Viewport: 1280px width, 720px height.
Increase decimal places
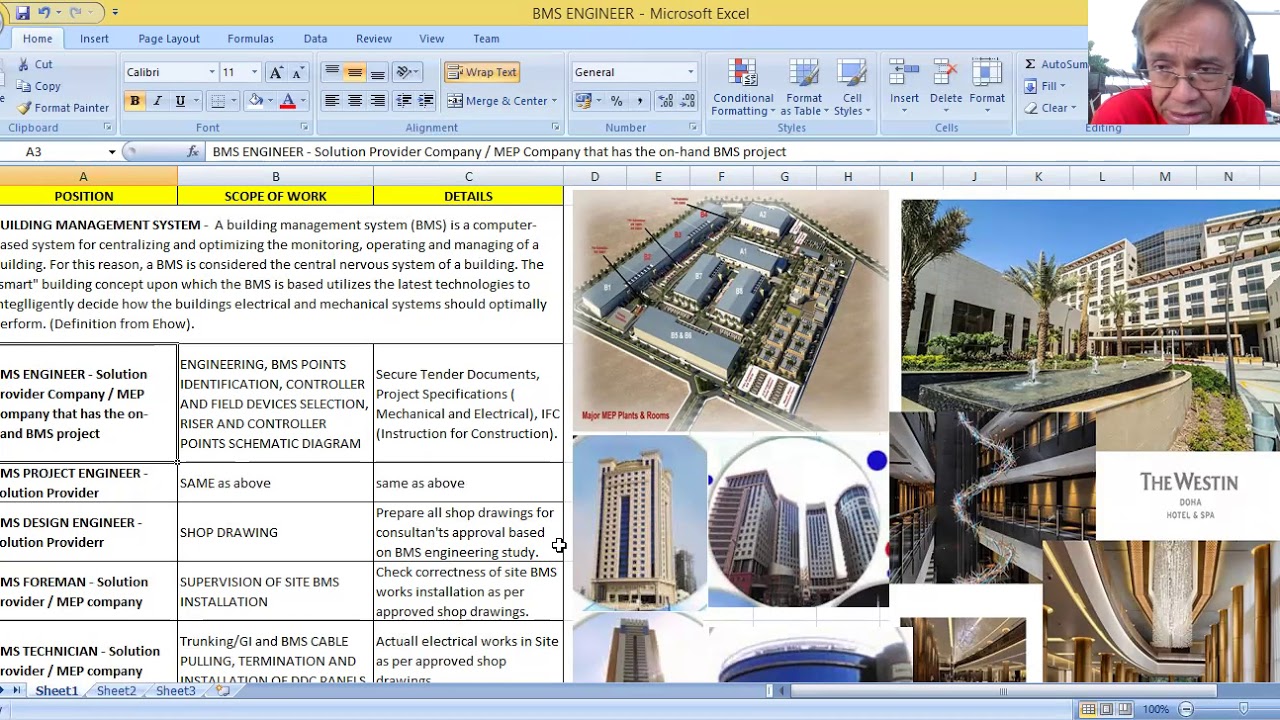[665, 101]
